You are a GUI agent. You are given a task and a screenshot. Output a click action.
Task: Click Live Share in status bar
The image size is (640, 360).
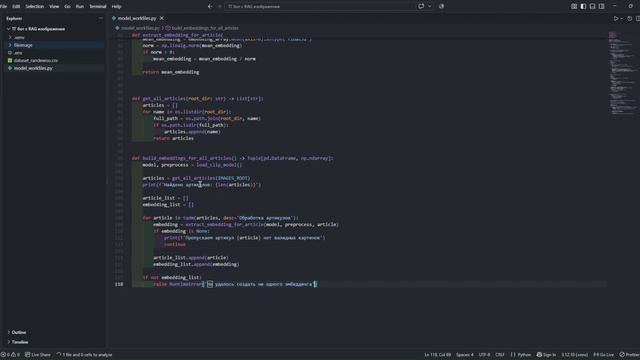tap(38, 355)
